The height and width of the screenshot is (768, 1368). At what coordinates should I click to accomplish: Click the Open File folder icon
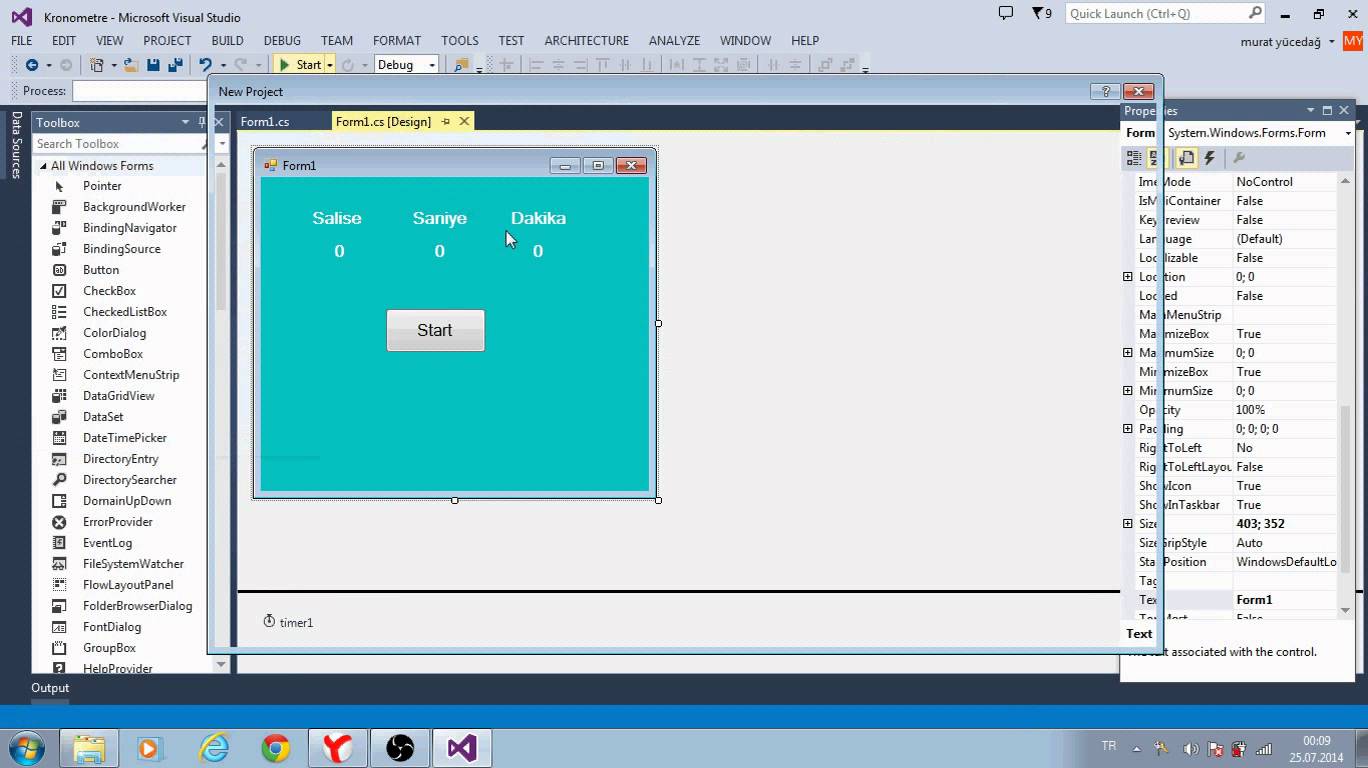133,65
